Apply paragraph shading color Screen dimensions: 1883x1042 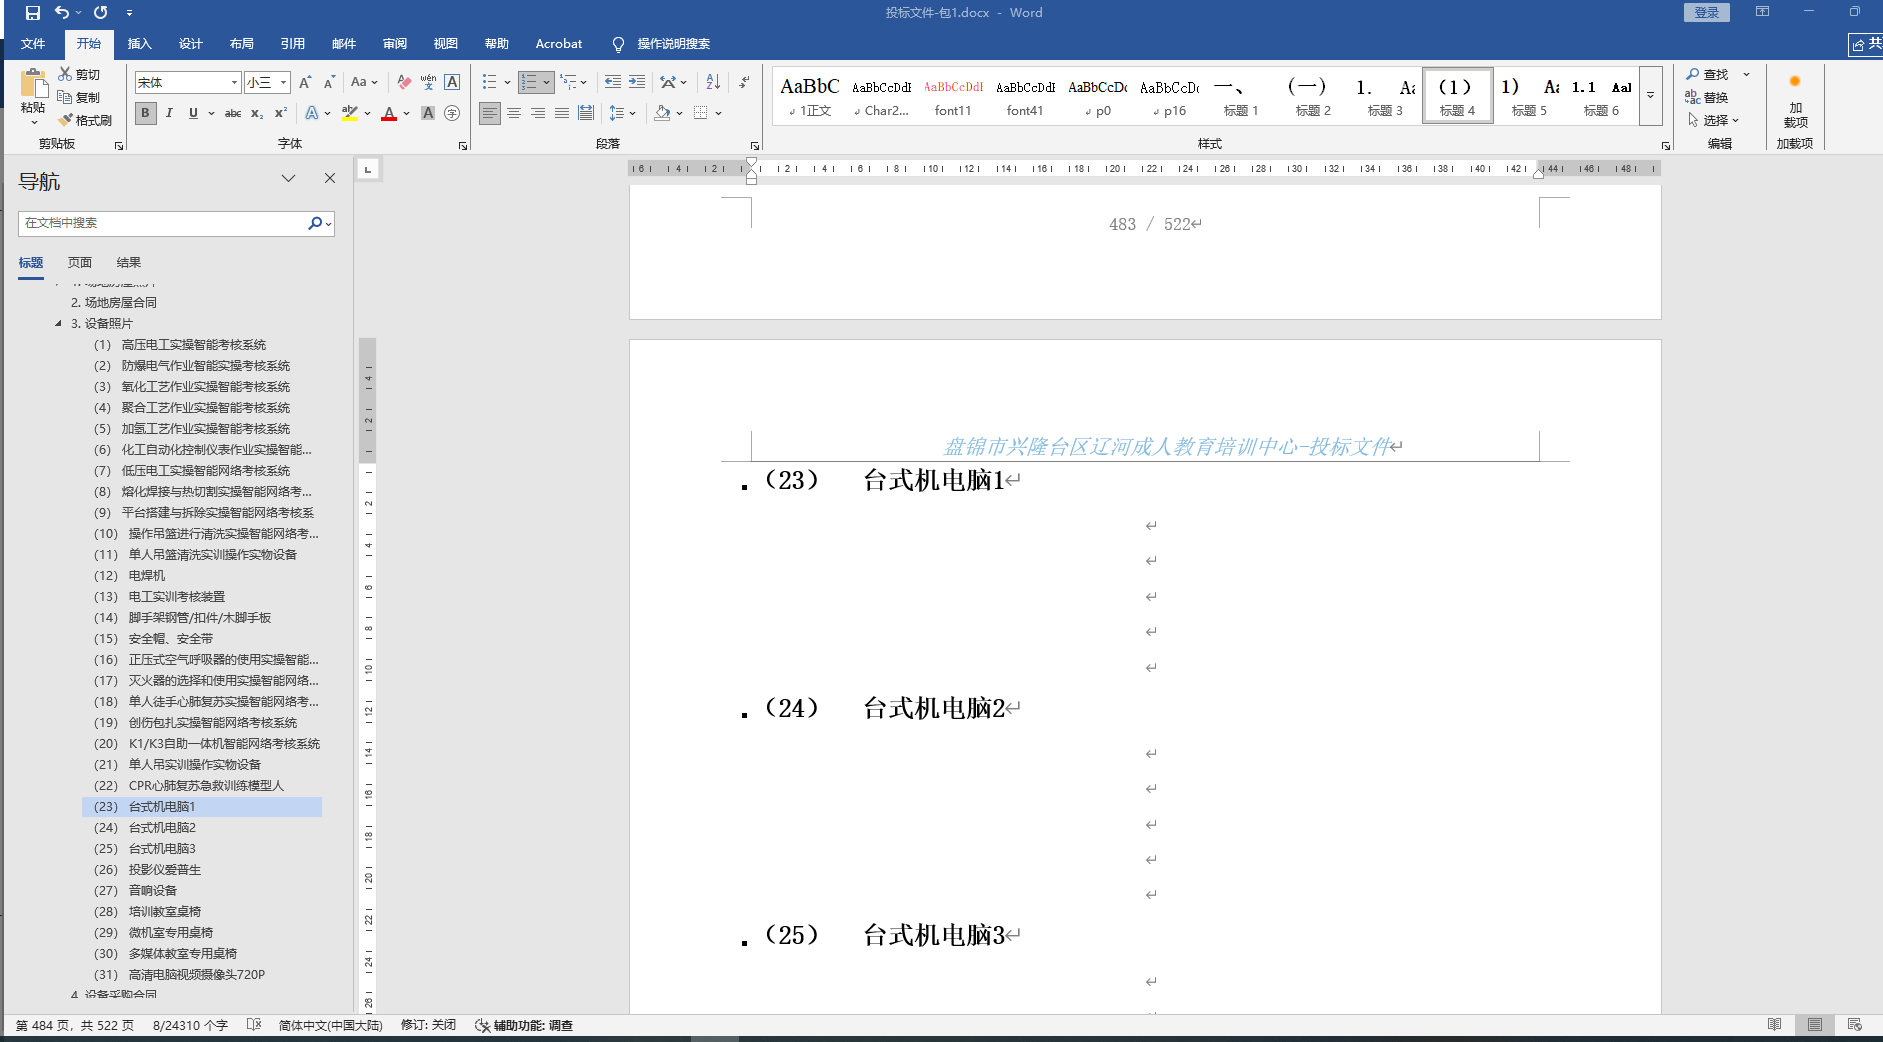click(x=662, y=113)
